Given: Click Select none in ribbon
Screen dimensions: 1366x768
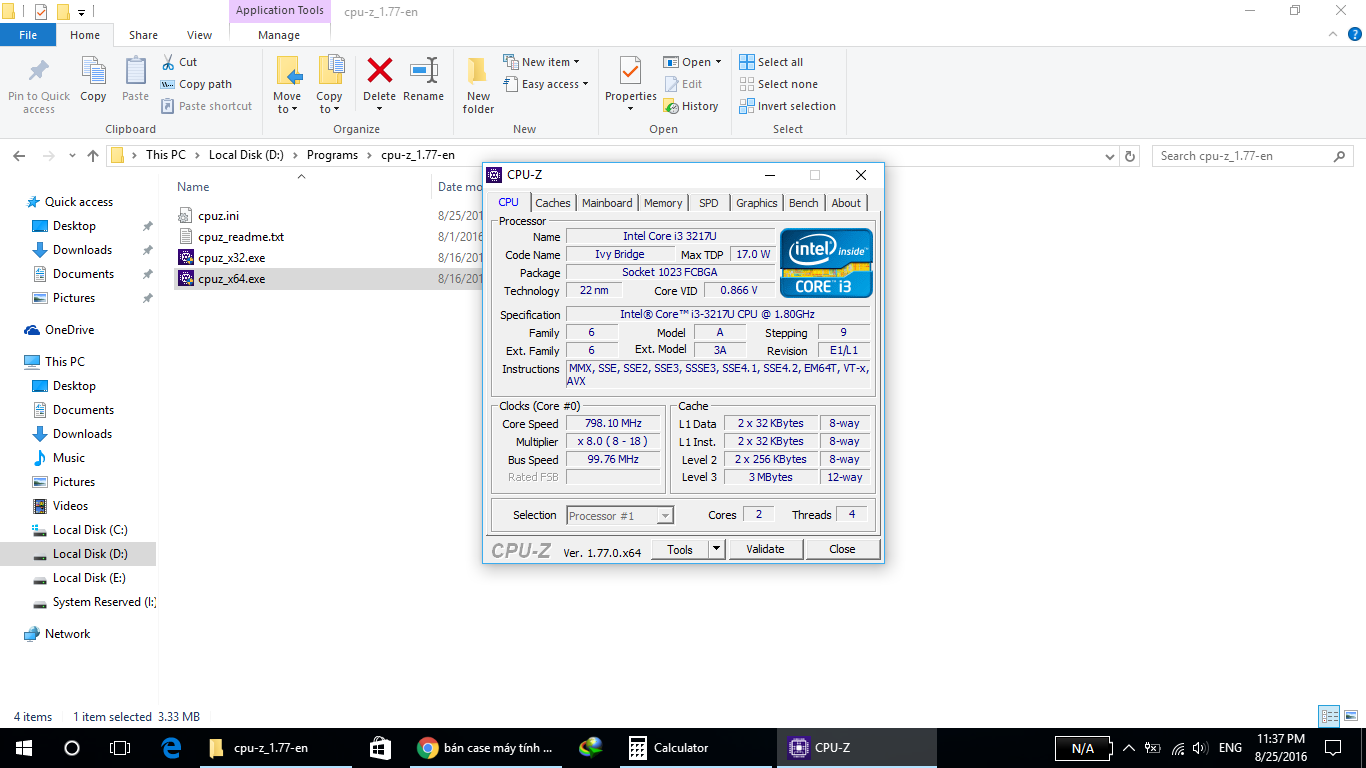Looking at the screenshot, I should [x=778, y=84].
